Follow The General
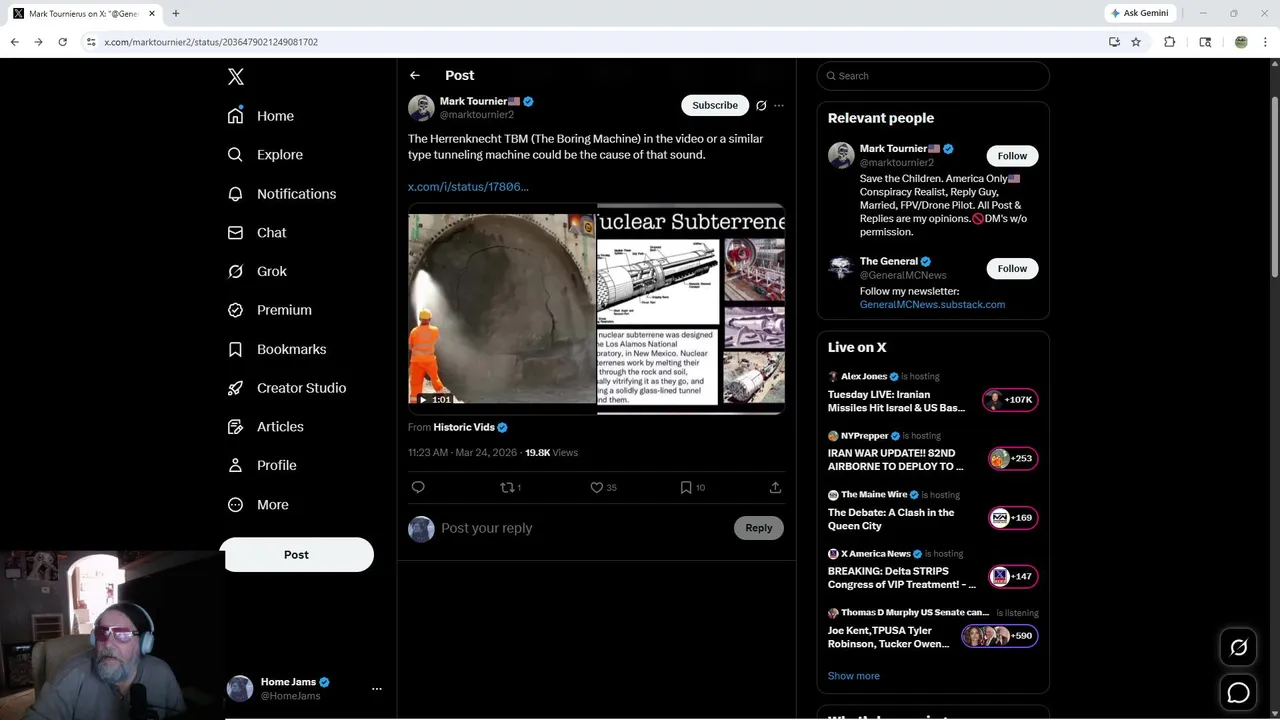 coord(1012,268)
